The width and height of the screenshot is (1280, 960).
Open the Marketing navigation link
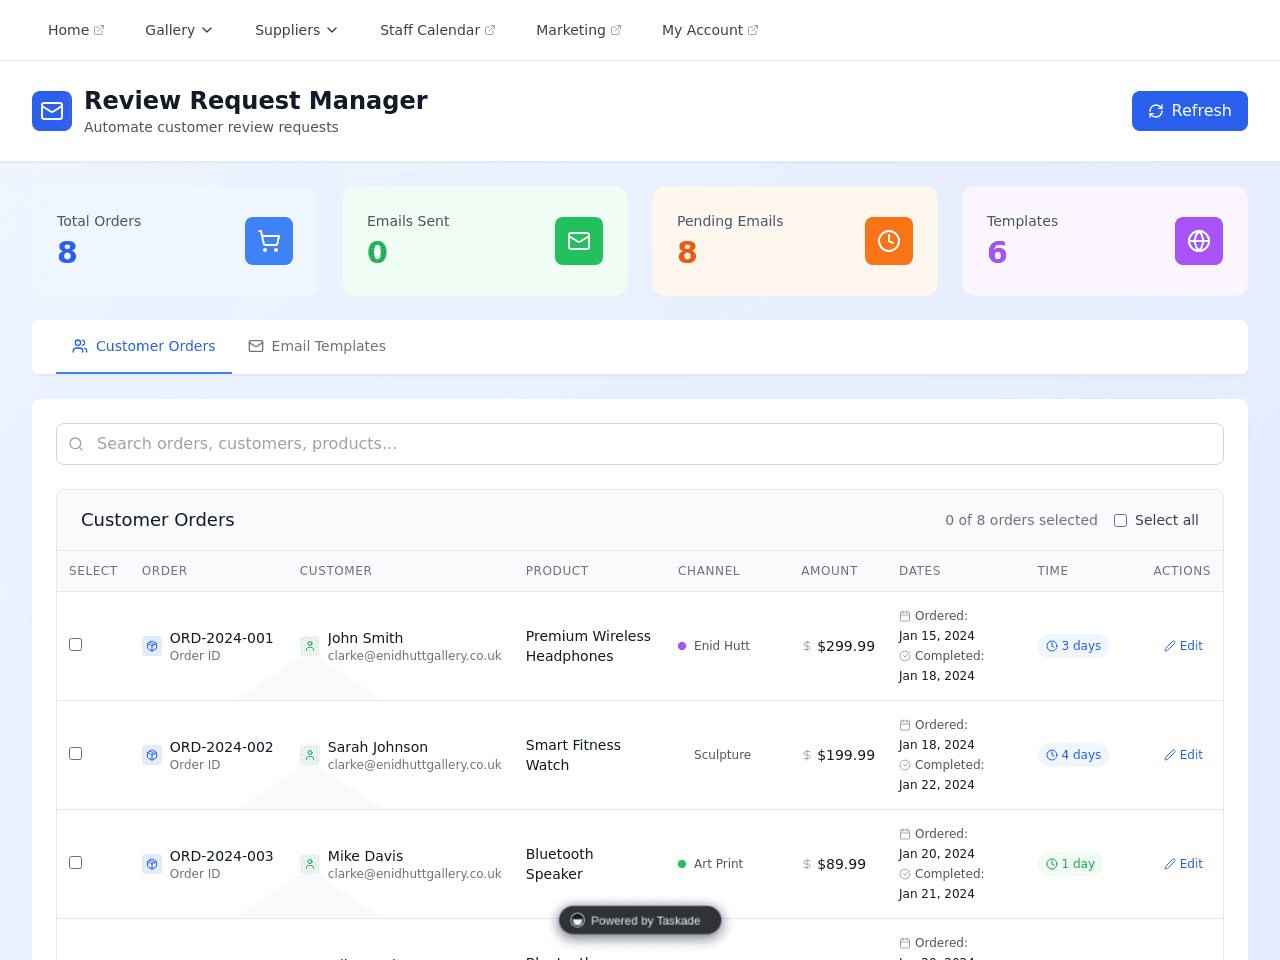coord(578,30)
